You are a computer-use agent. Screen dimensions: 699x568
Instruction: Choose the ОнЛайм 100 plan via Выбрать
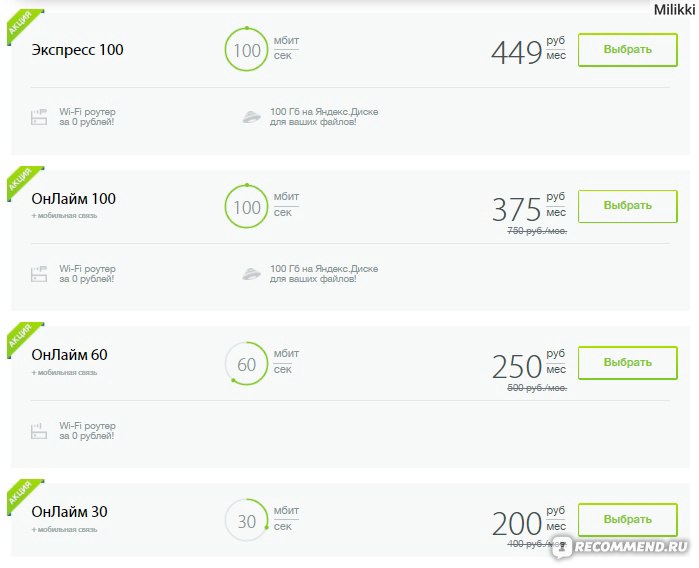coord(627,206)
